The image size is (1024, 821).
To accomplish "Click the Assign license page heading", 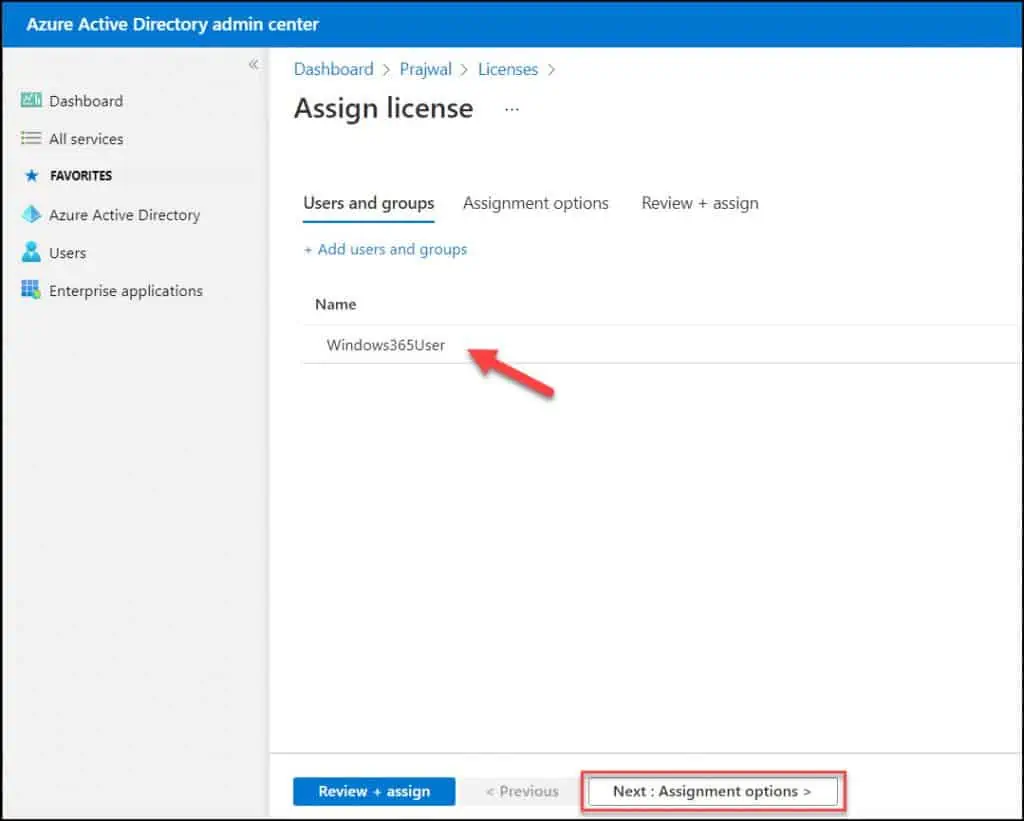I will click(x=383, y=108).
